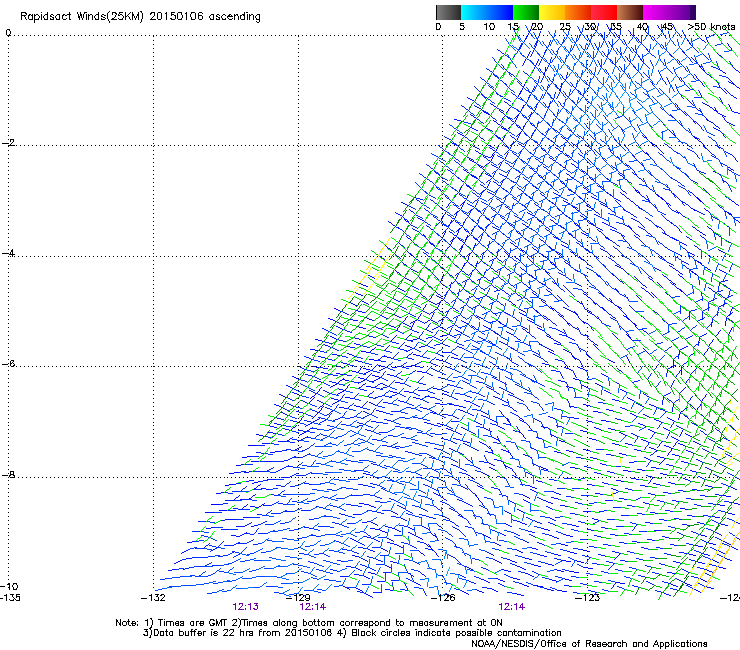
Task: Click the '-132' longitude axis label
Action: coord(153,598)
